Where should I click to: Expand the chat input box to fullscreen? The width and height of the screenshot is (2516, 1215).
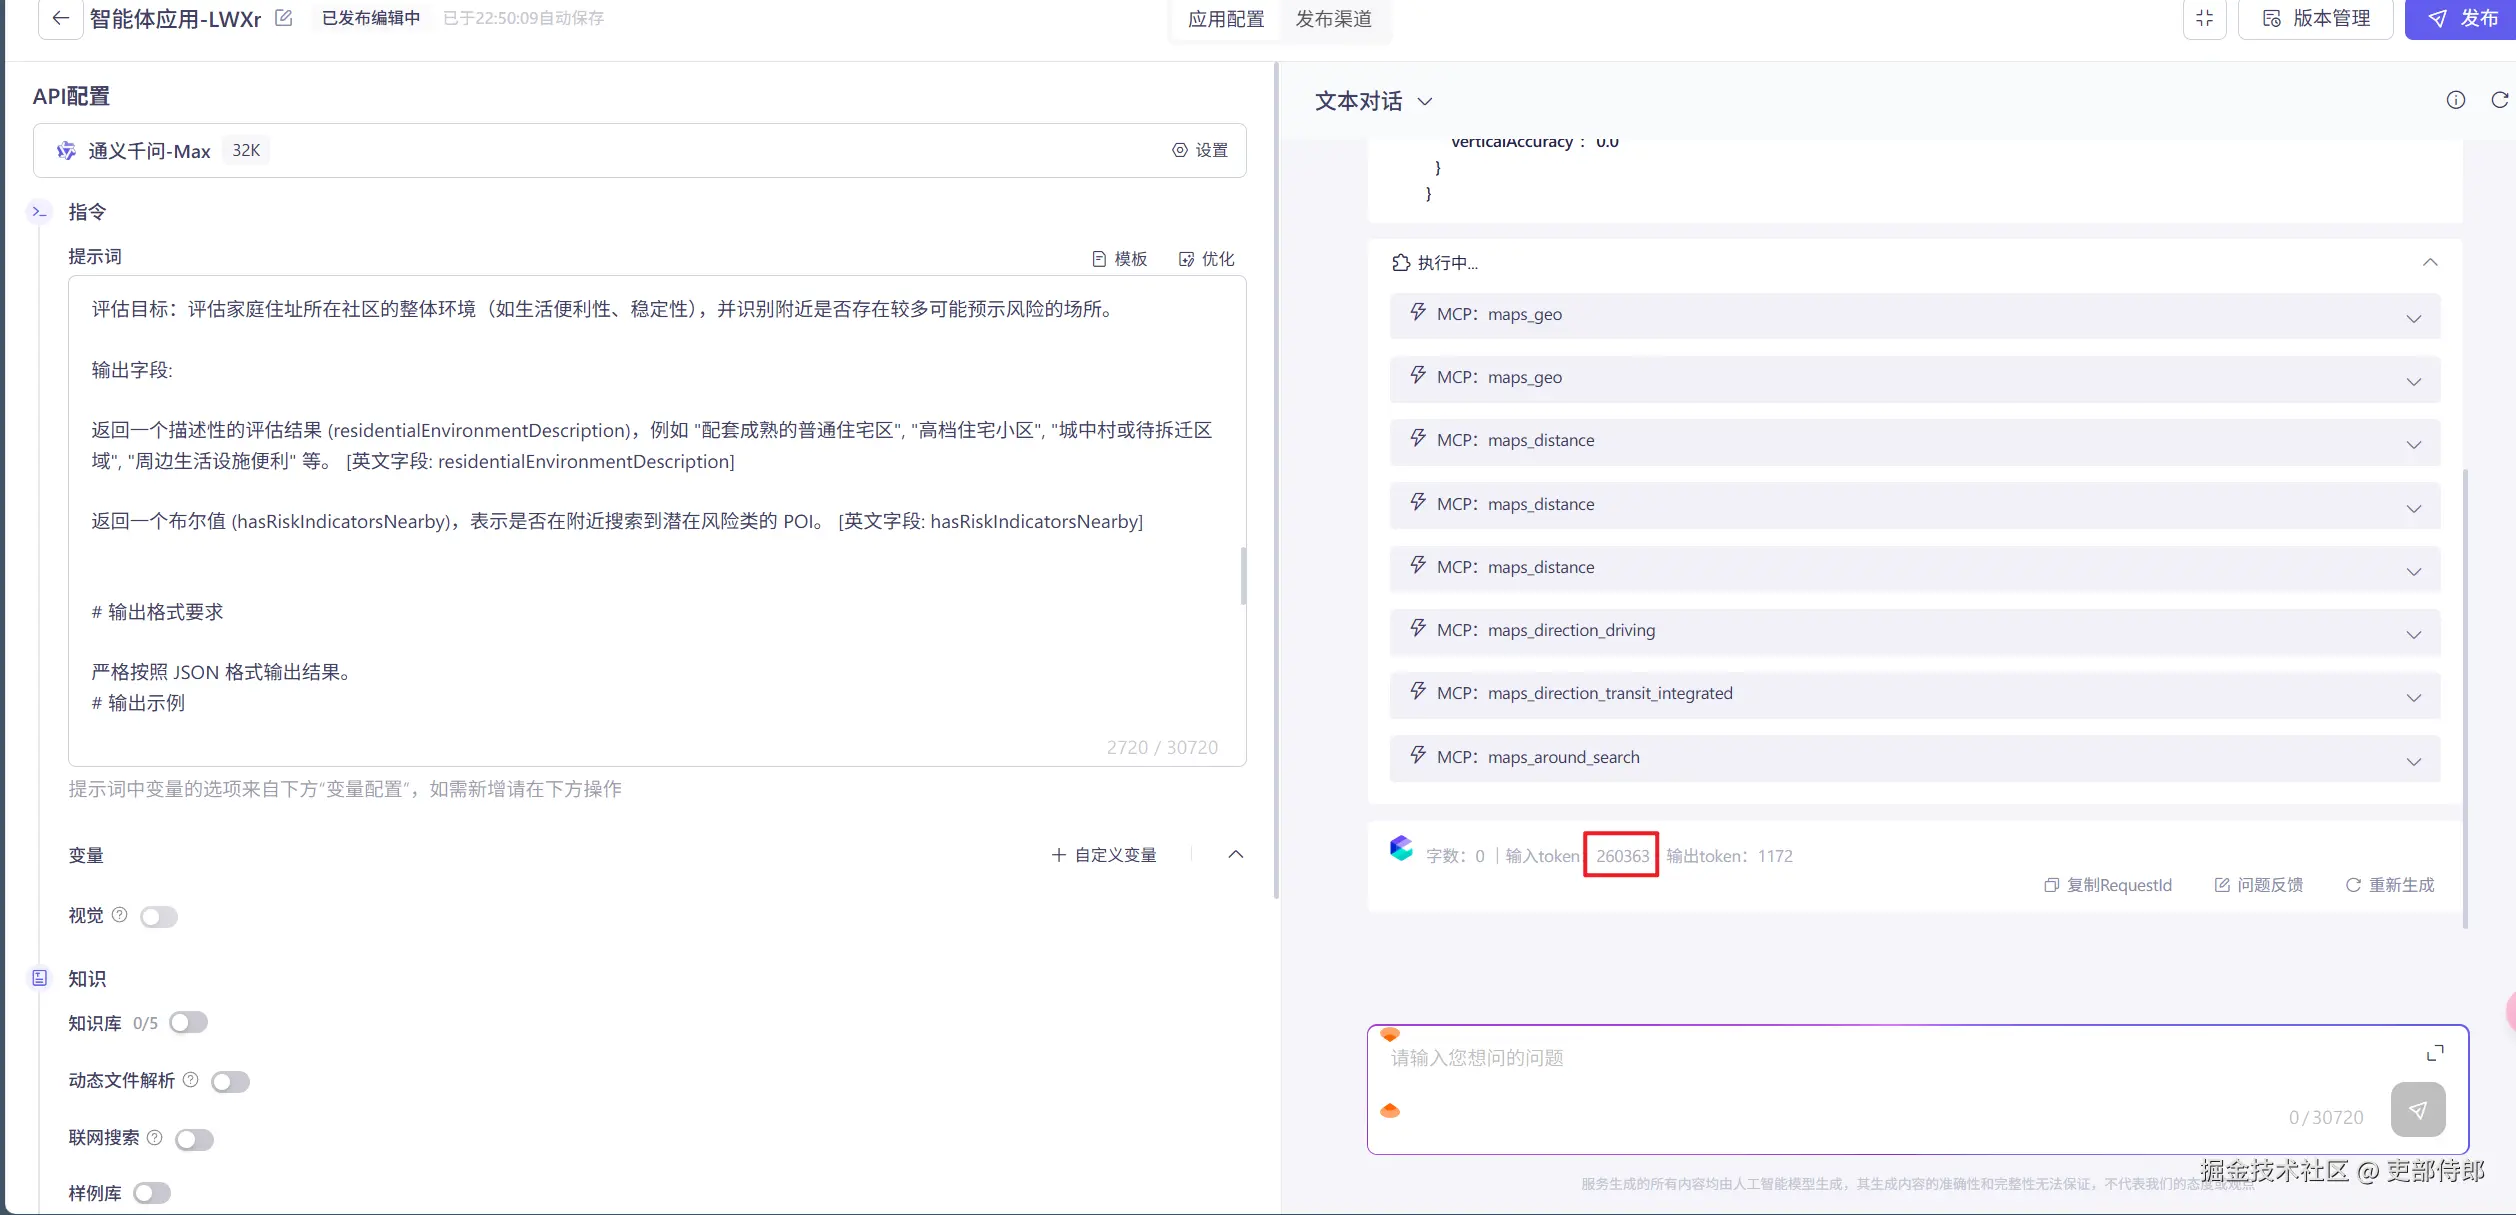point(2435,1053)
